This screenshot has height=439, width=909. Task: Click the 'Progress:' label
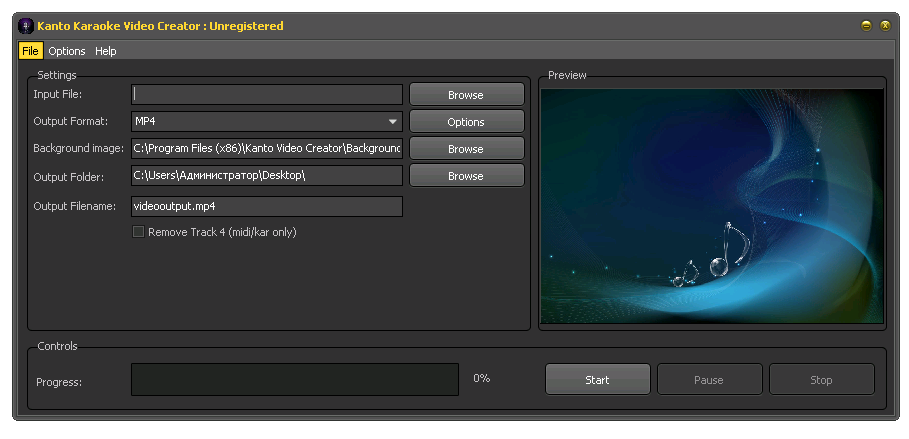tap(59, 382)
